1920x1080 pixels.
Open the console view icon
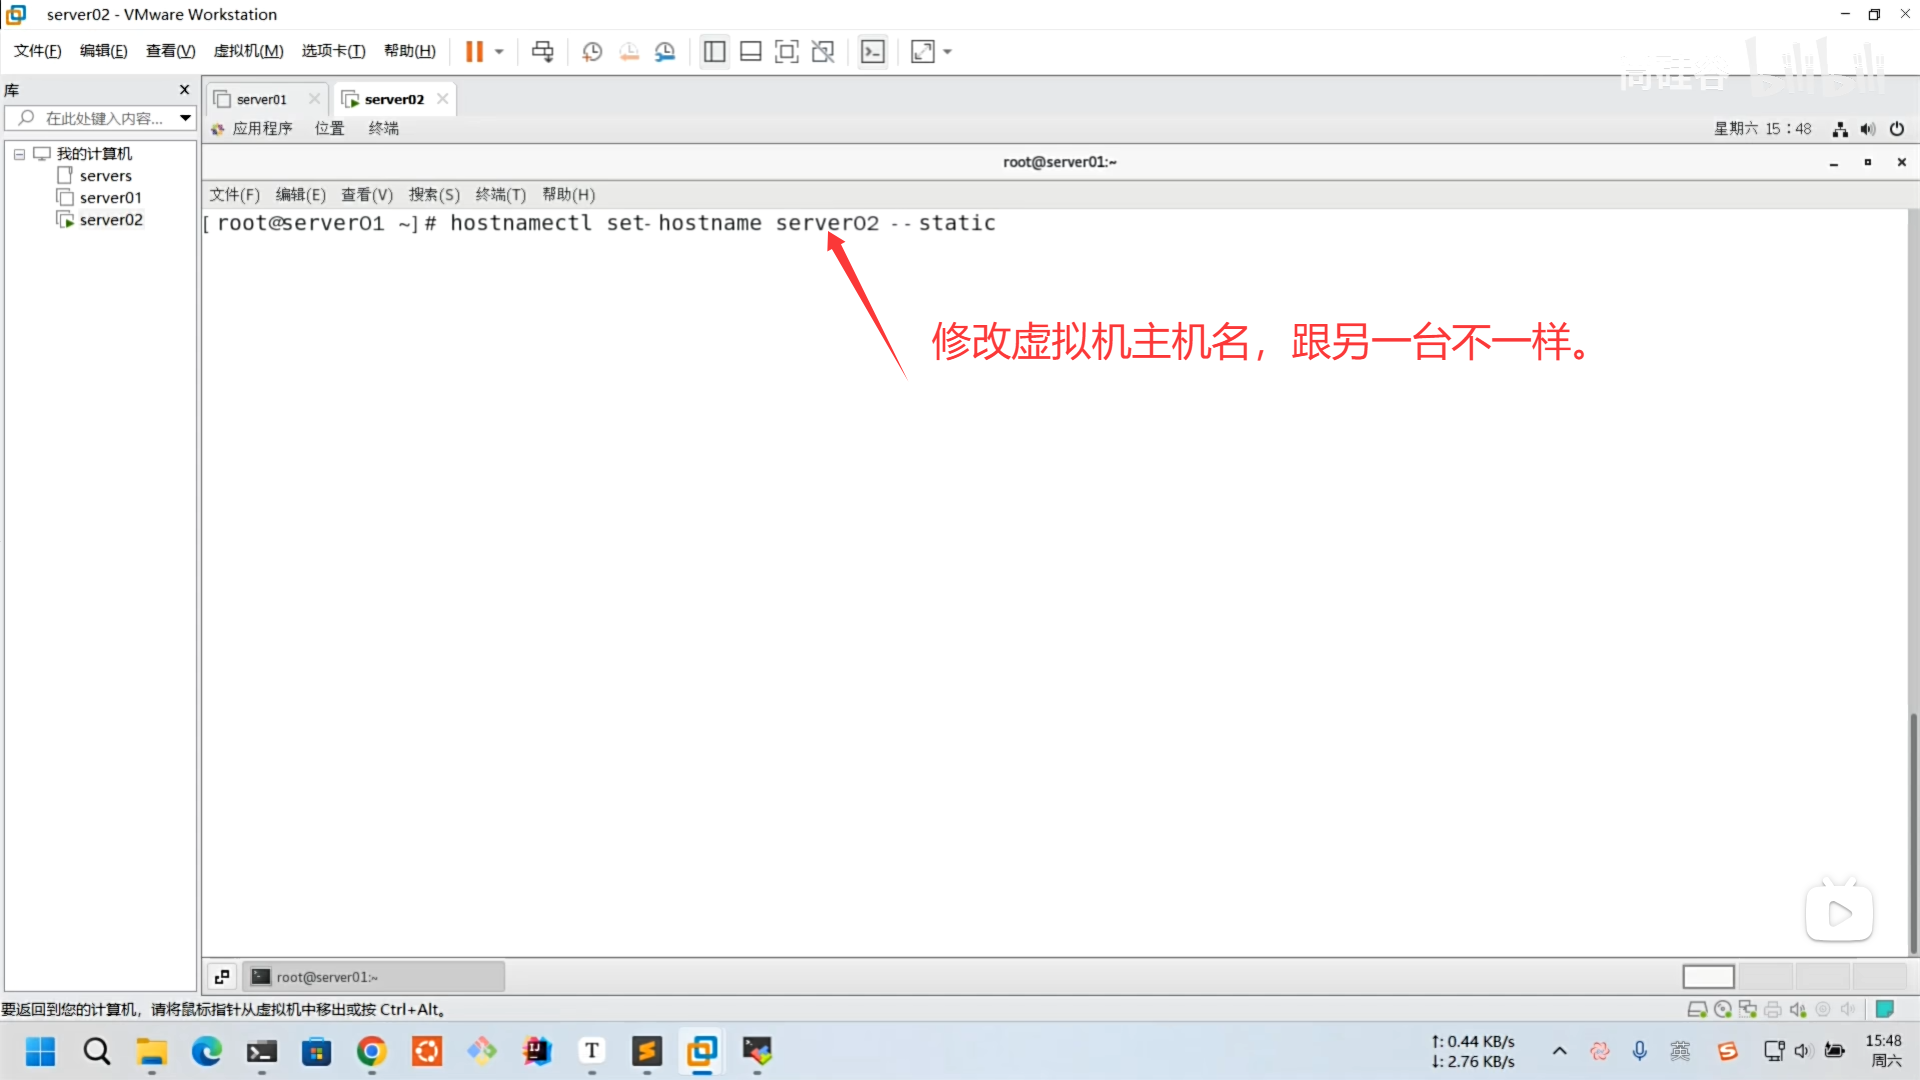[x=873, y=51]
